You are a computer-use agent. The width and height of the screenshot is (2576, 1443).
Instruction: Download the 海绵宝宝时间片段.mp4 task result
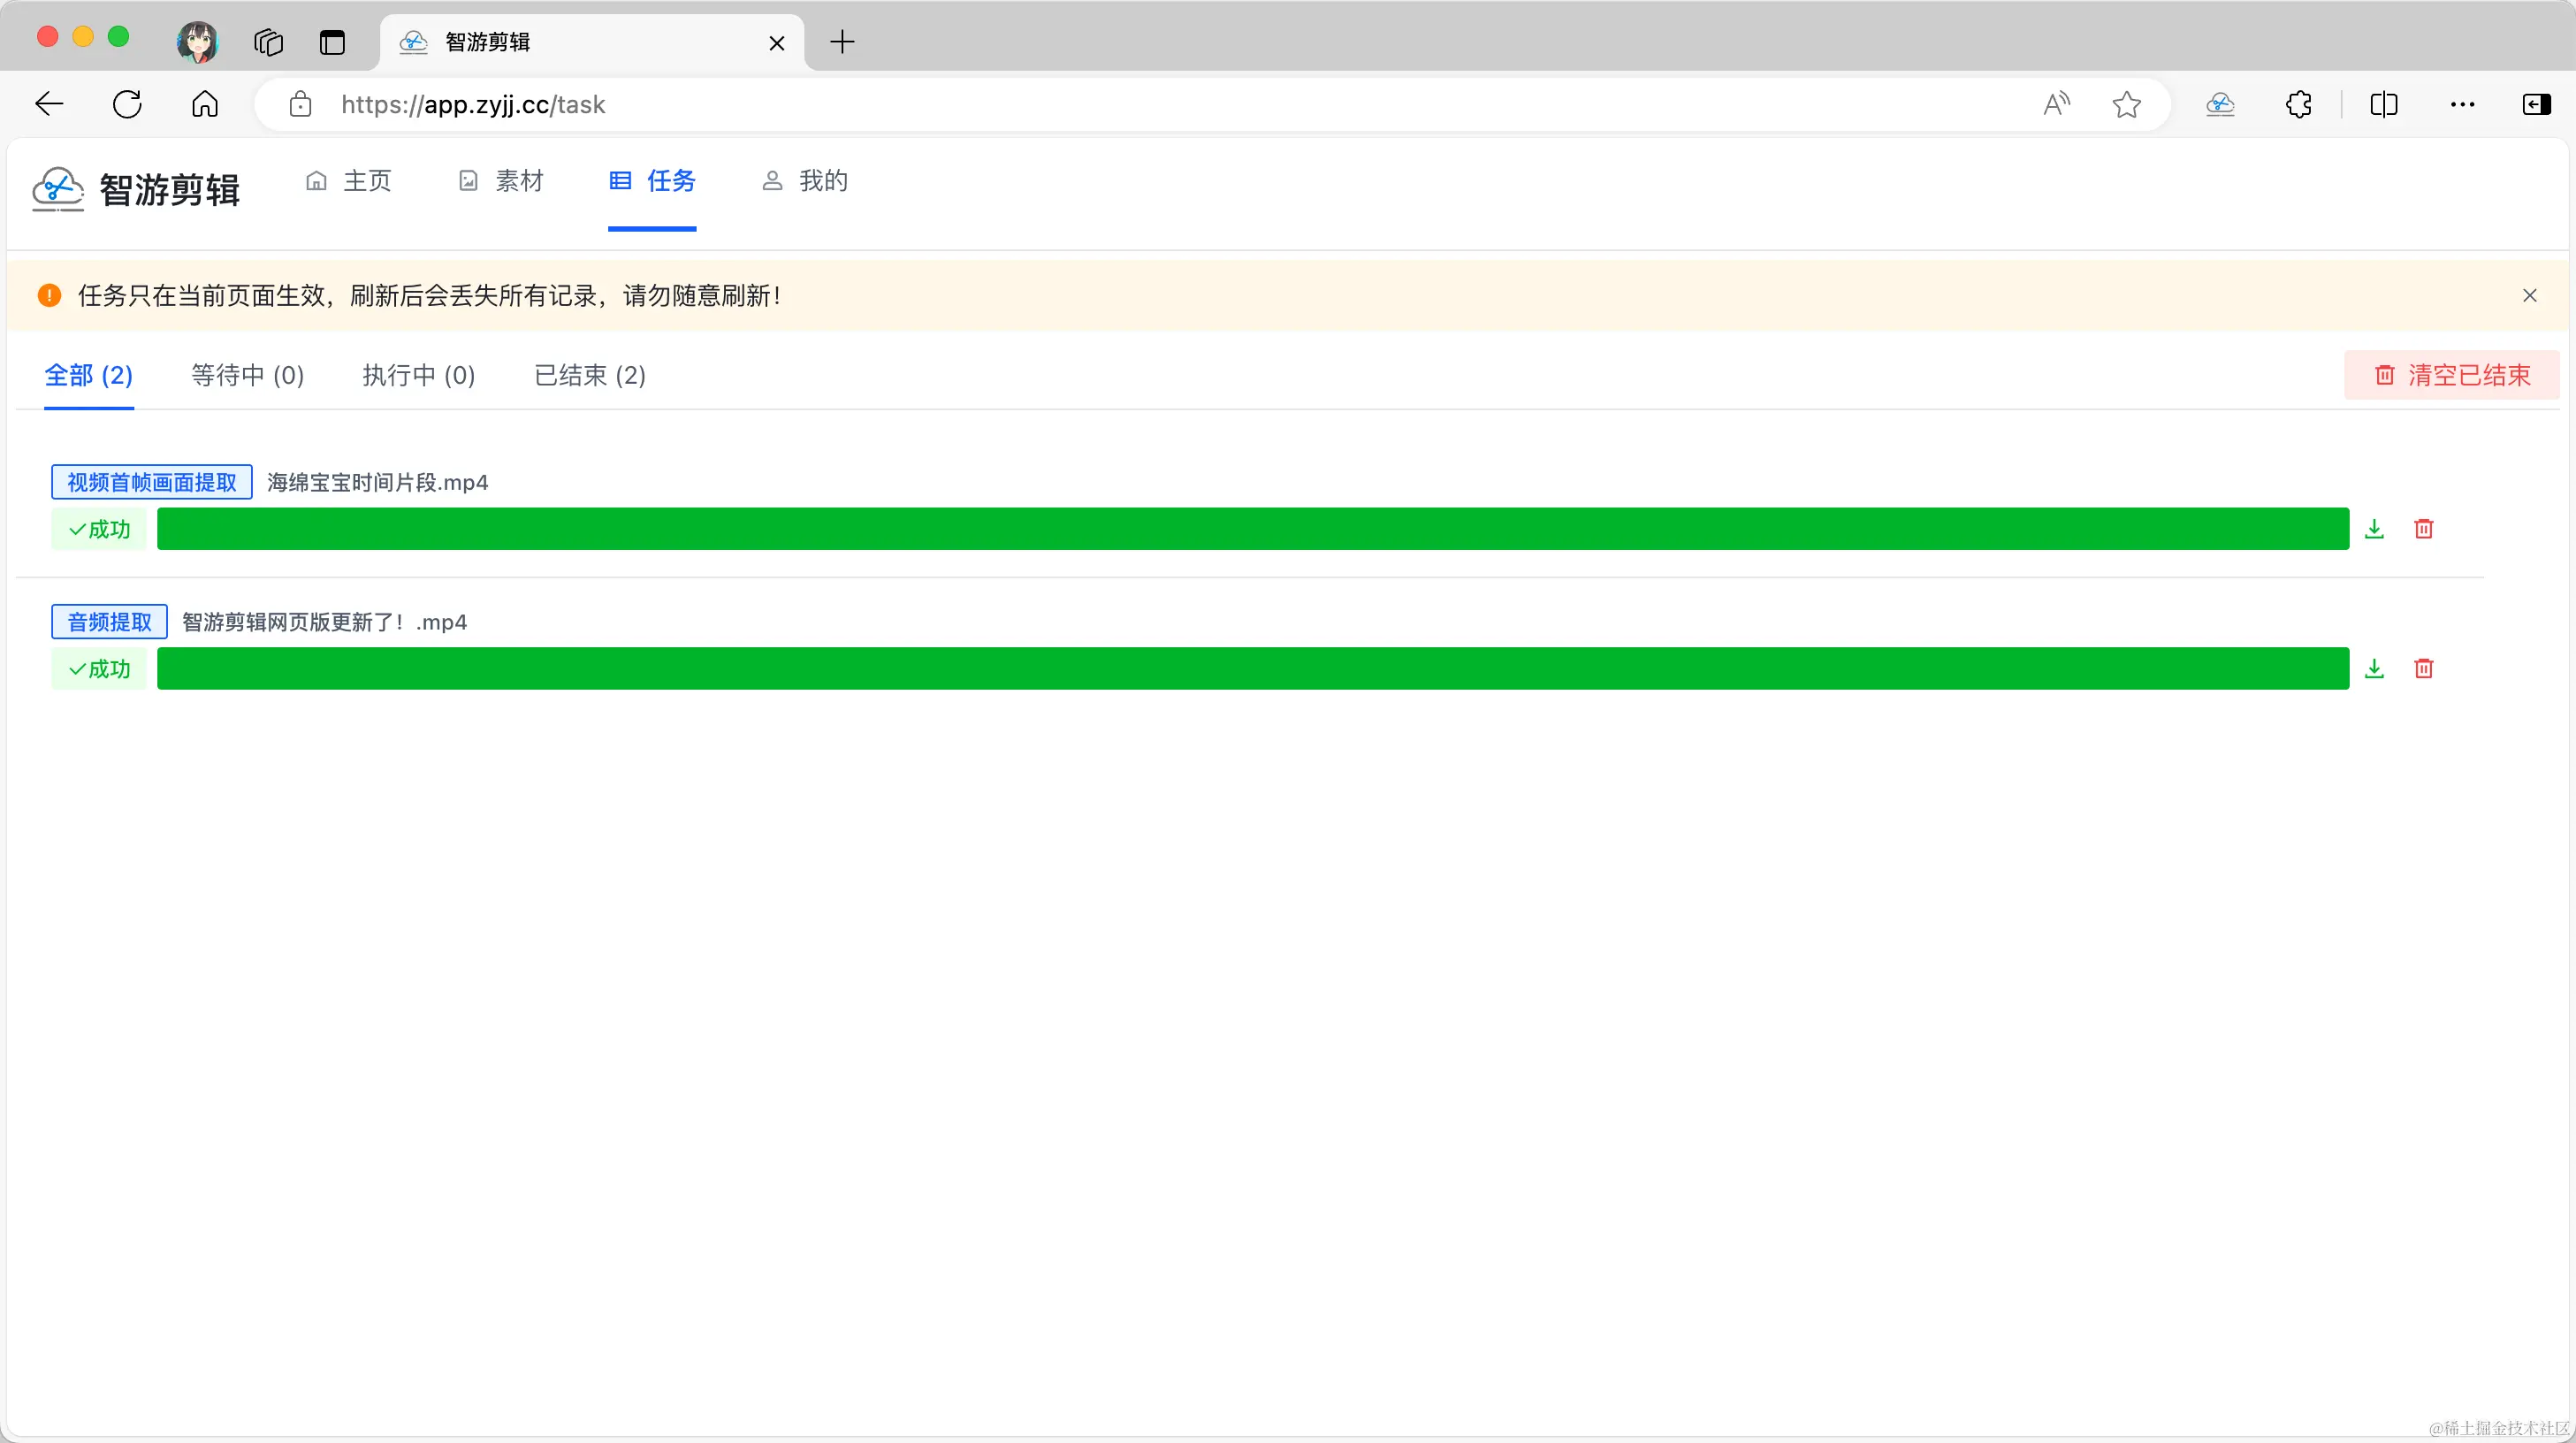tap(2374, 529)
